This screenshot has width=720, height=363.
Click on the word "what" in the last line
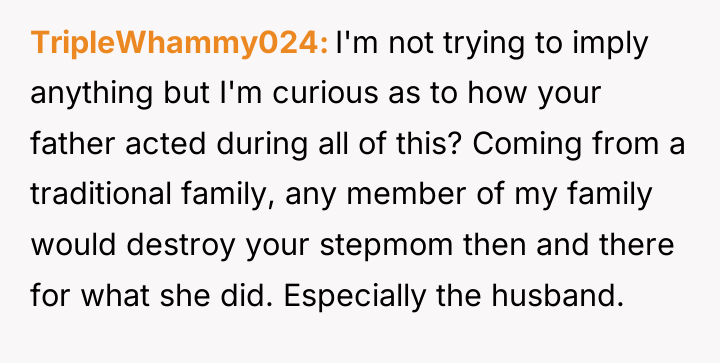tap(115, 296)
